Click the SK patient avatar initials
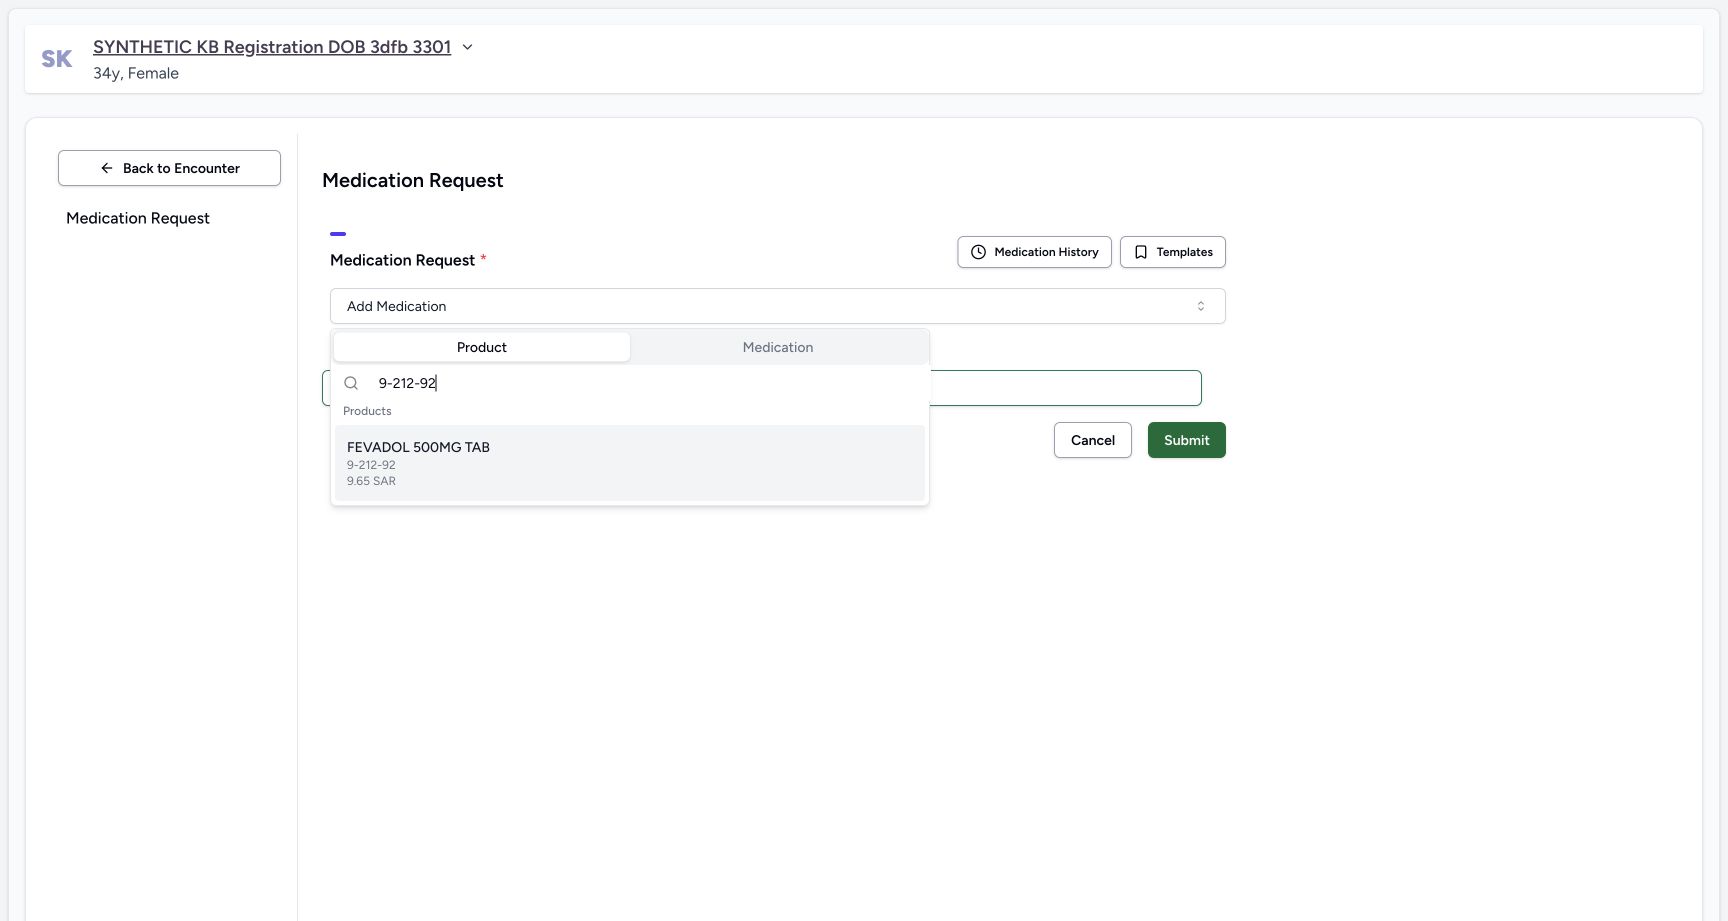The width and height of the screenshot is (1728, 921). tap(57, 59)
